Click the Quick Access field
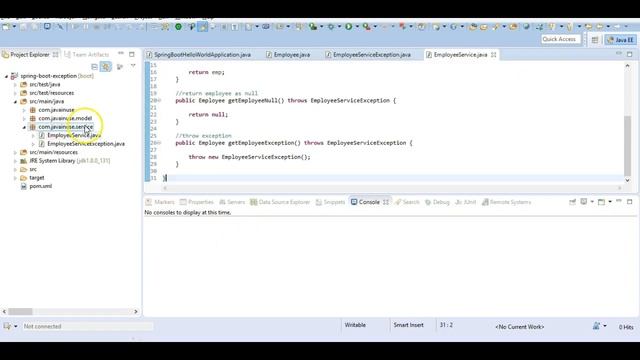 click(560, 39)
